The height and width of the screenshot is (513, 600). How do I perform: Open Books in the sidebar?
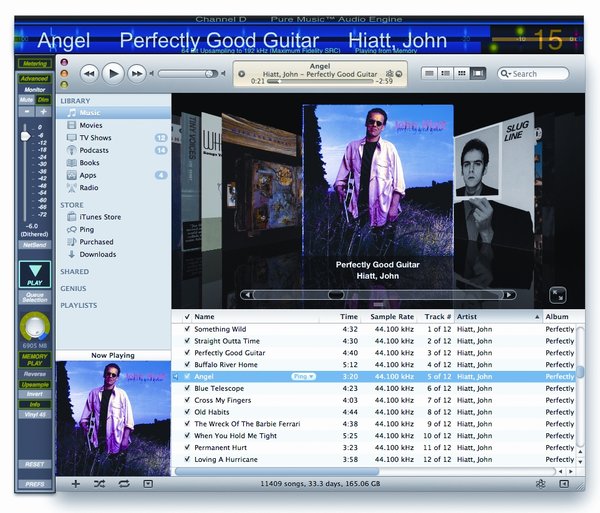tap(113, 163)
